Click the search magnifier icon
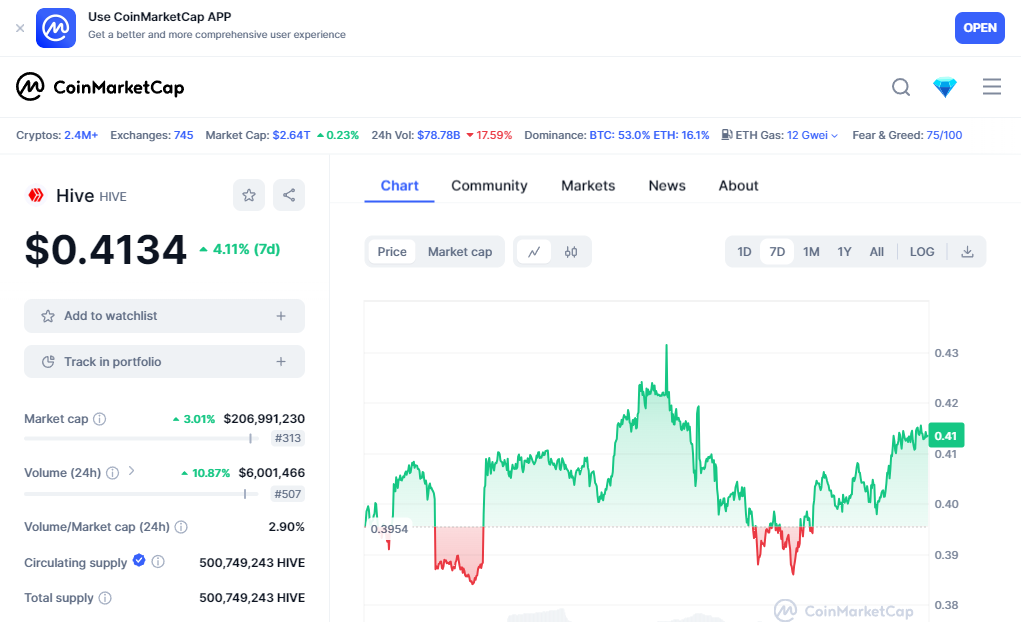 pos(901,87)
